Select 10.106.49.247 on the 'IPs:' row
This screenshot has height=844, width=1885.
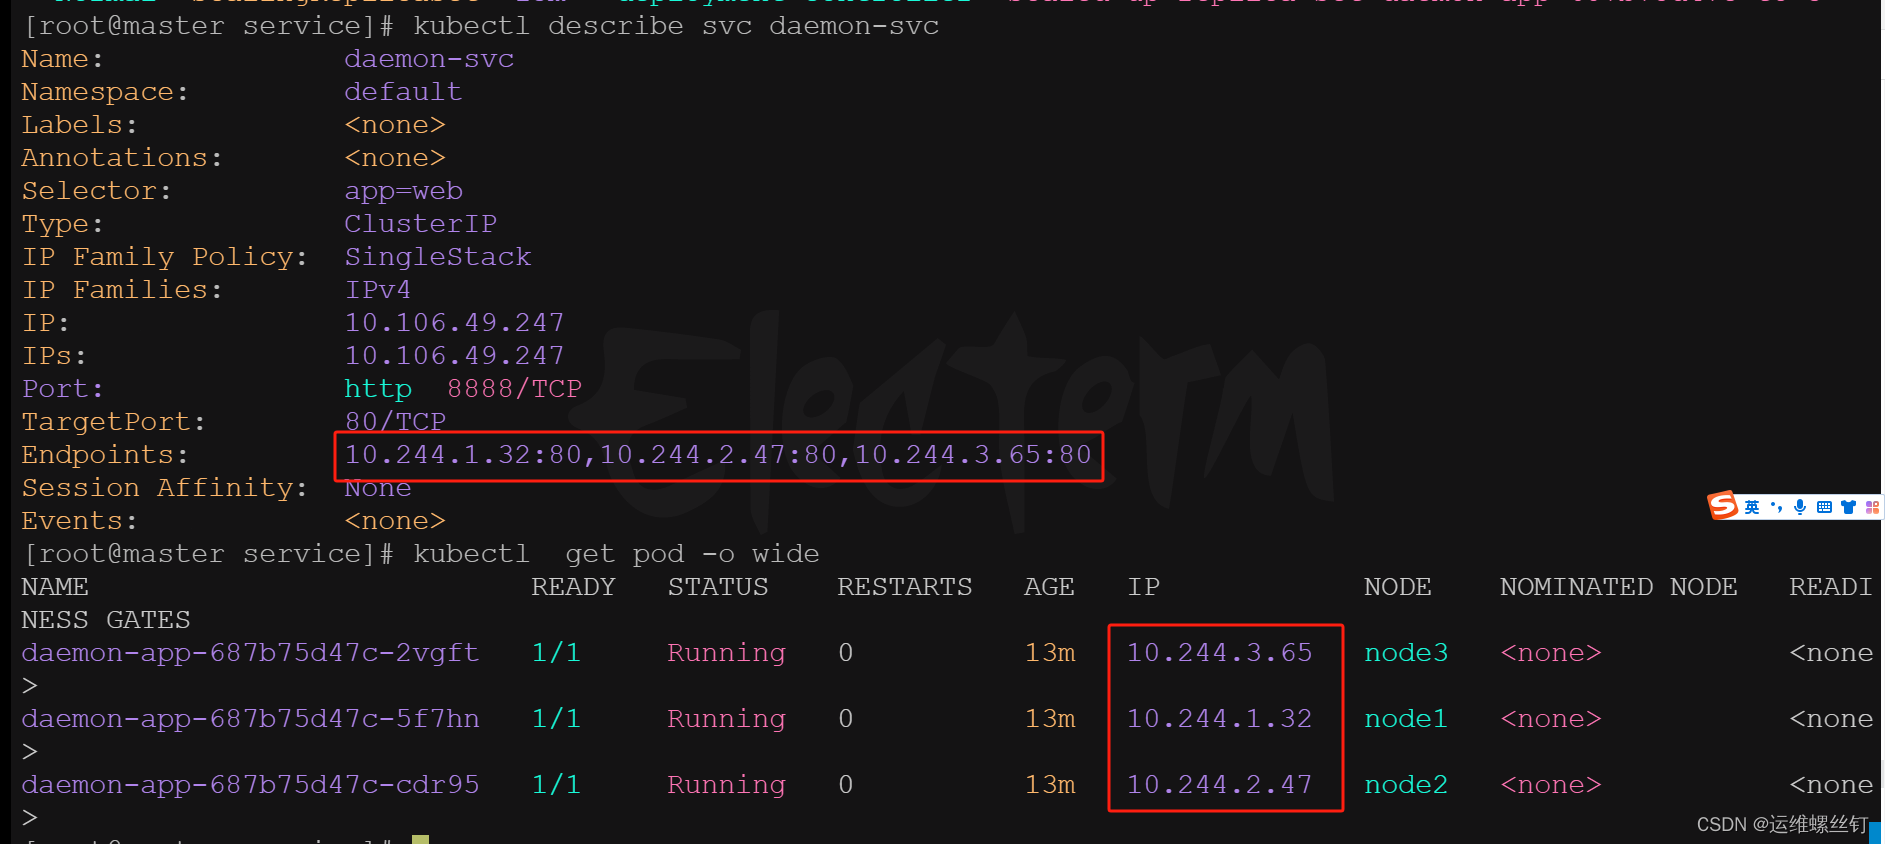454,356
